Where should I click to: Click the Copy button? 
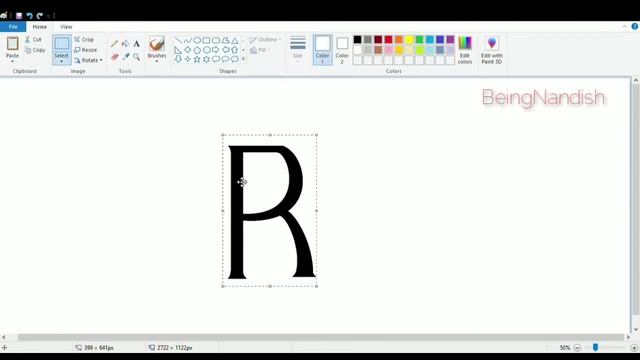(35, 50)
